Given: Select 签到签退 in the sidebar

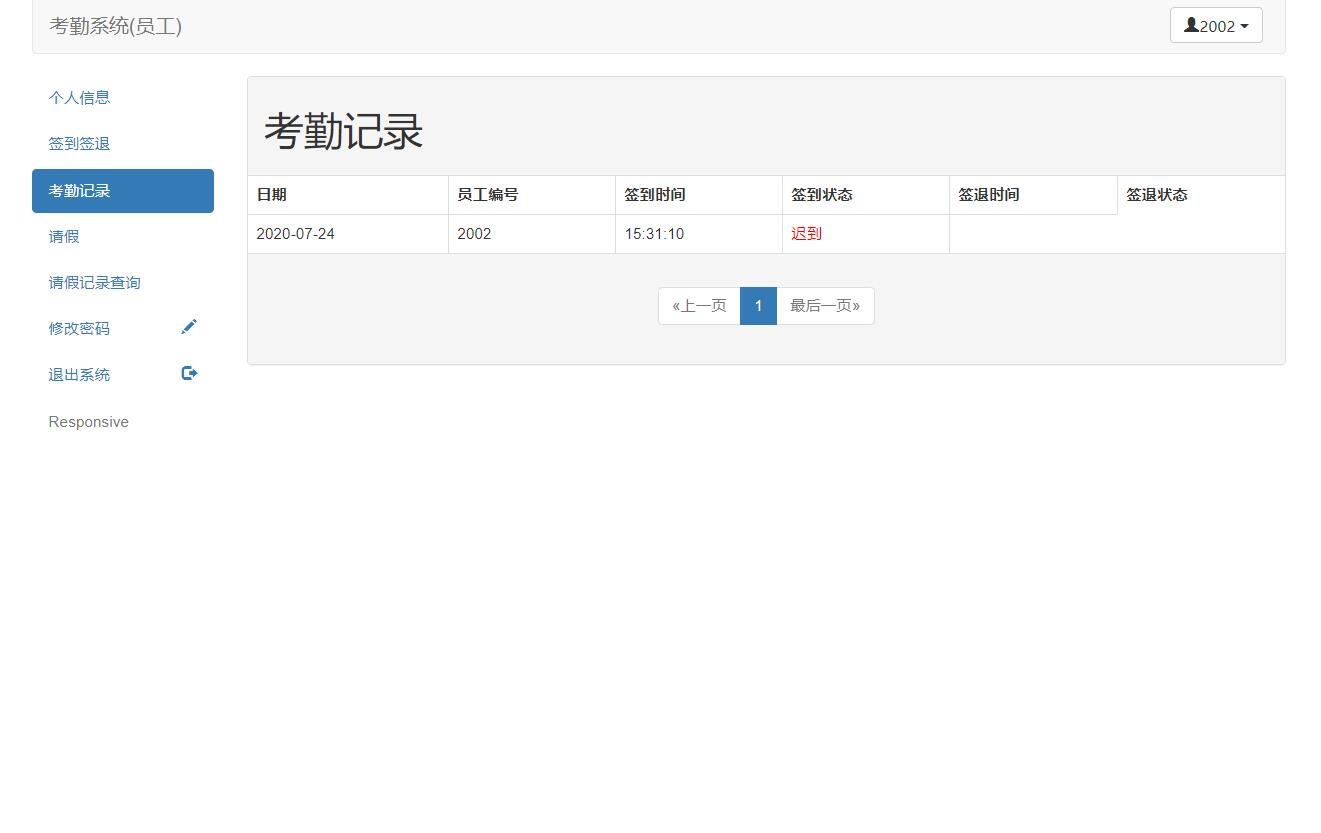Looking at the screenshot, I should coord(79,143).
